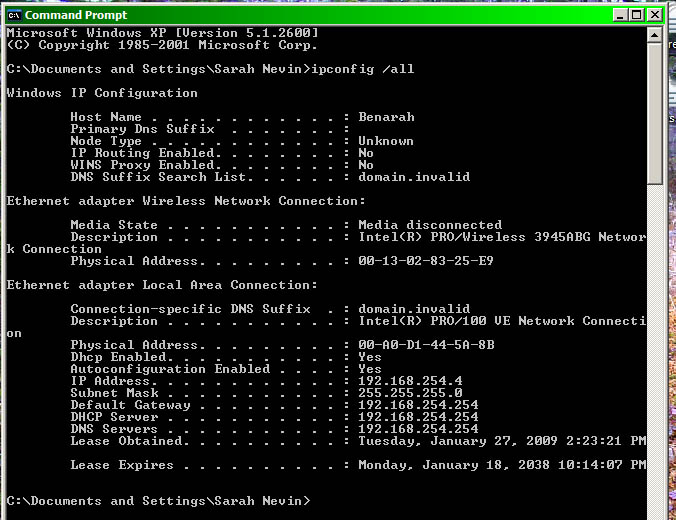Click the Command Prompt title bar text
The width and height of the screenshot is (676, 520).
(75, 15)
